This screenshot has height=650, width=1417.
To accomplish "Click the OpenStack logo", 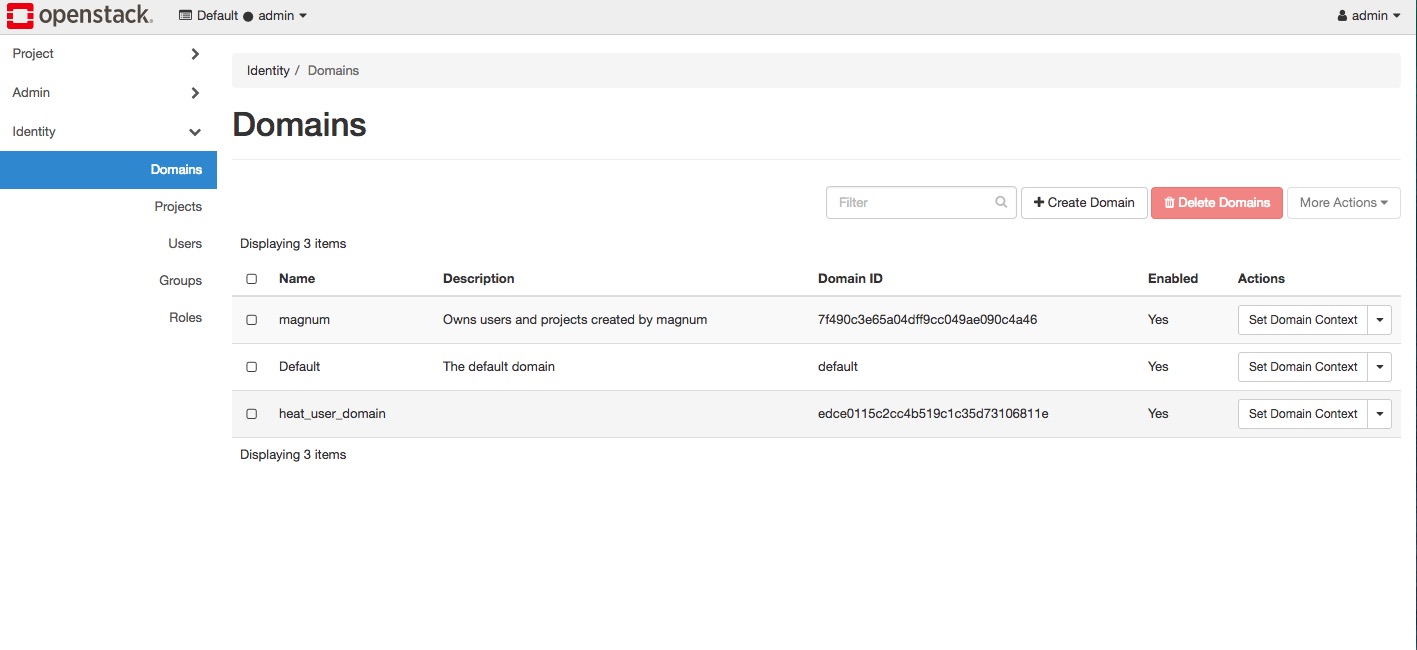I will click(x=80, y=15).
